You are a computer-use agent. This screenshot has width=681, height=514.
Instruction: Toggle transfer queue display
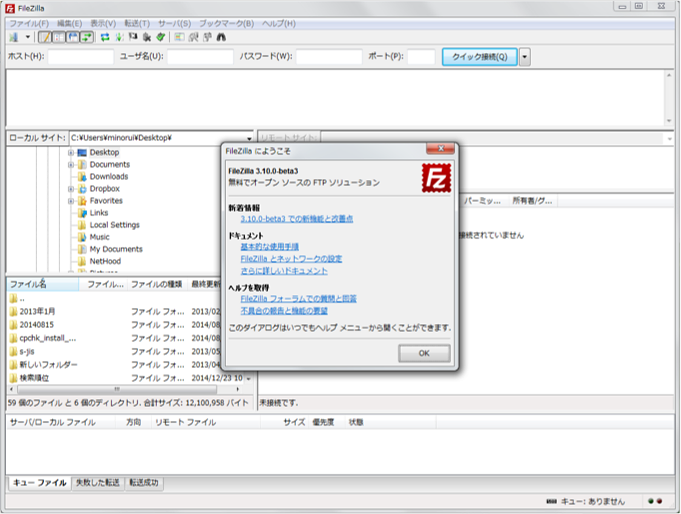[86, 37]
